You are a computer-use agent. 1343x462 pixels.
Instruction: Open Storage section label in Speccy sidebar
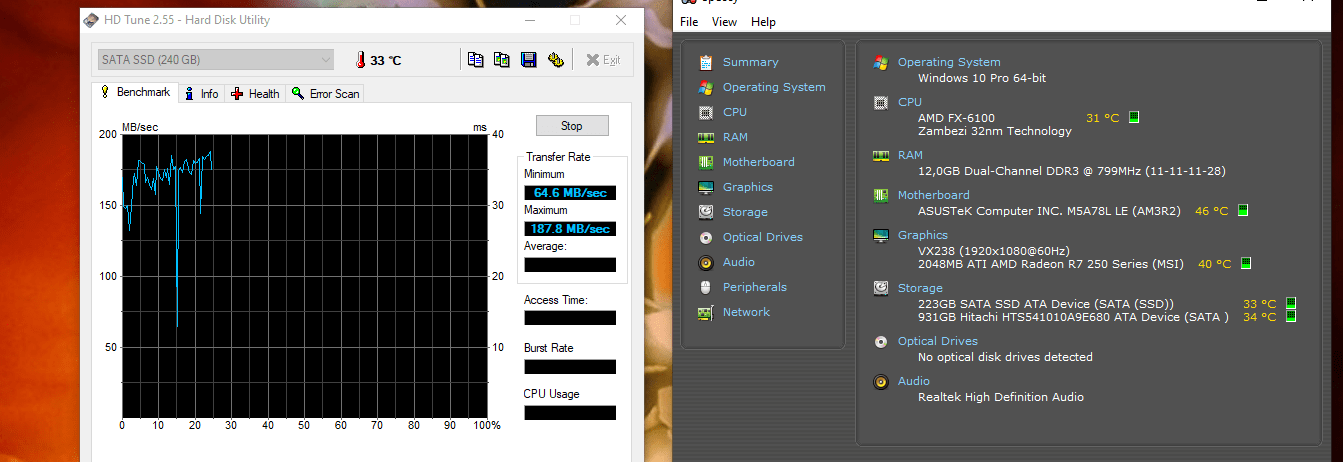click(745, 212)
